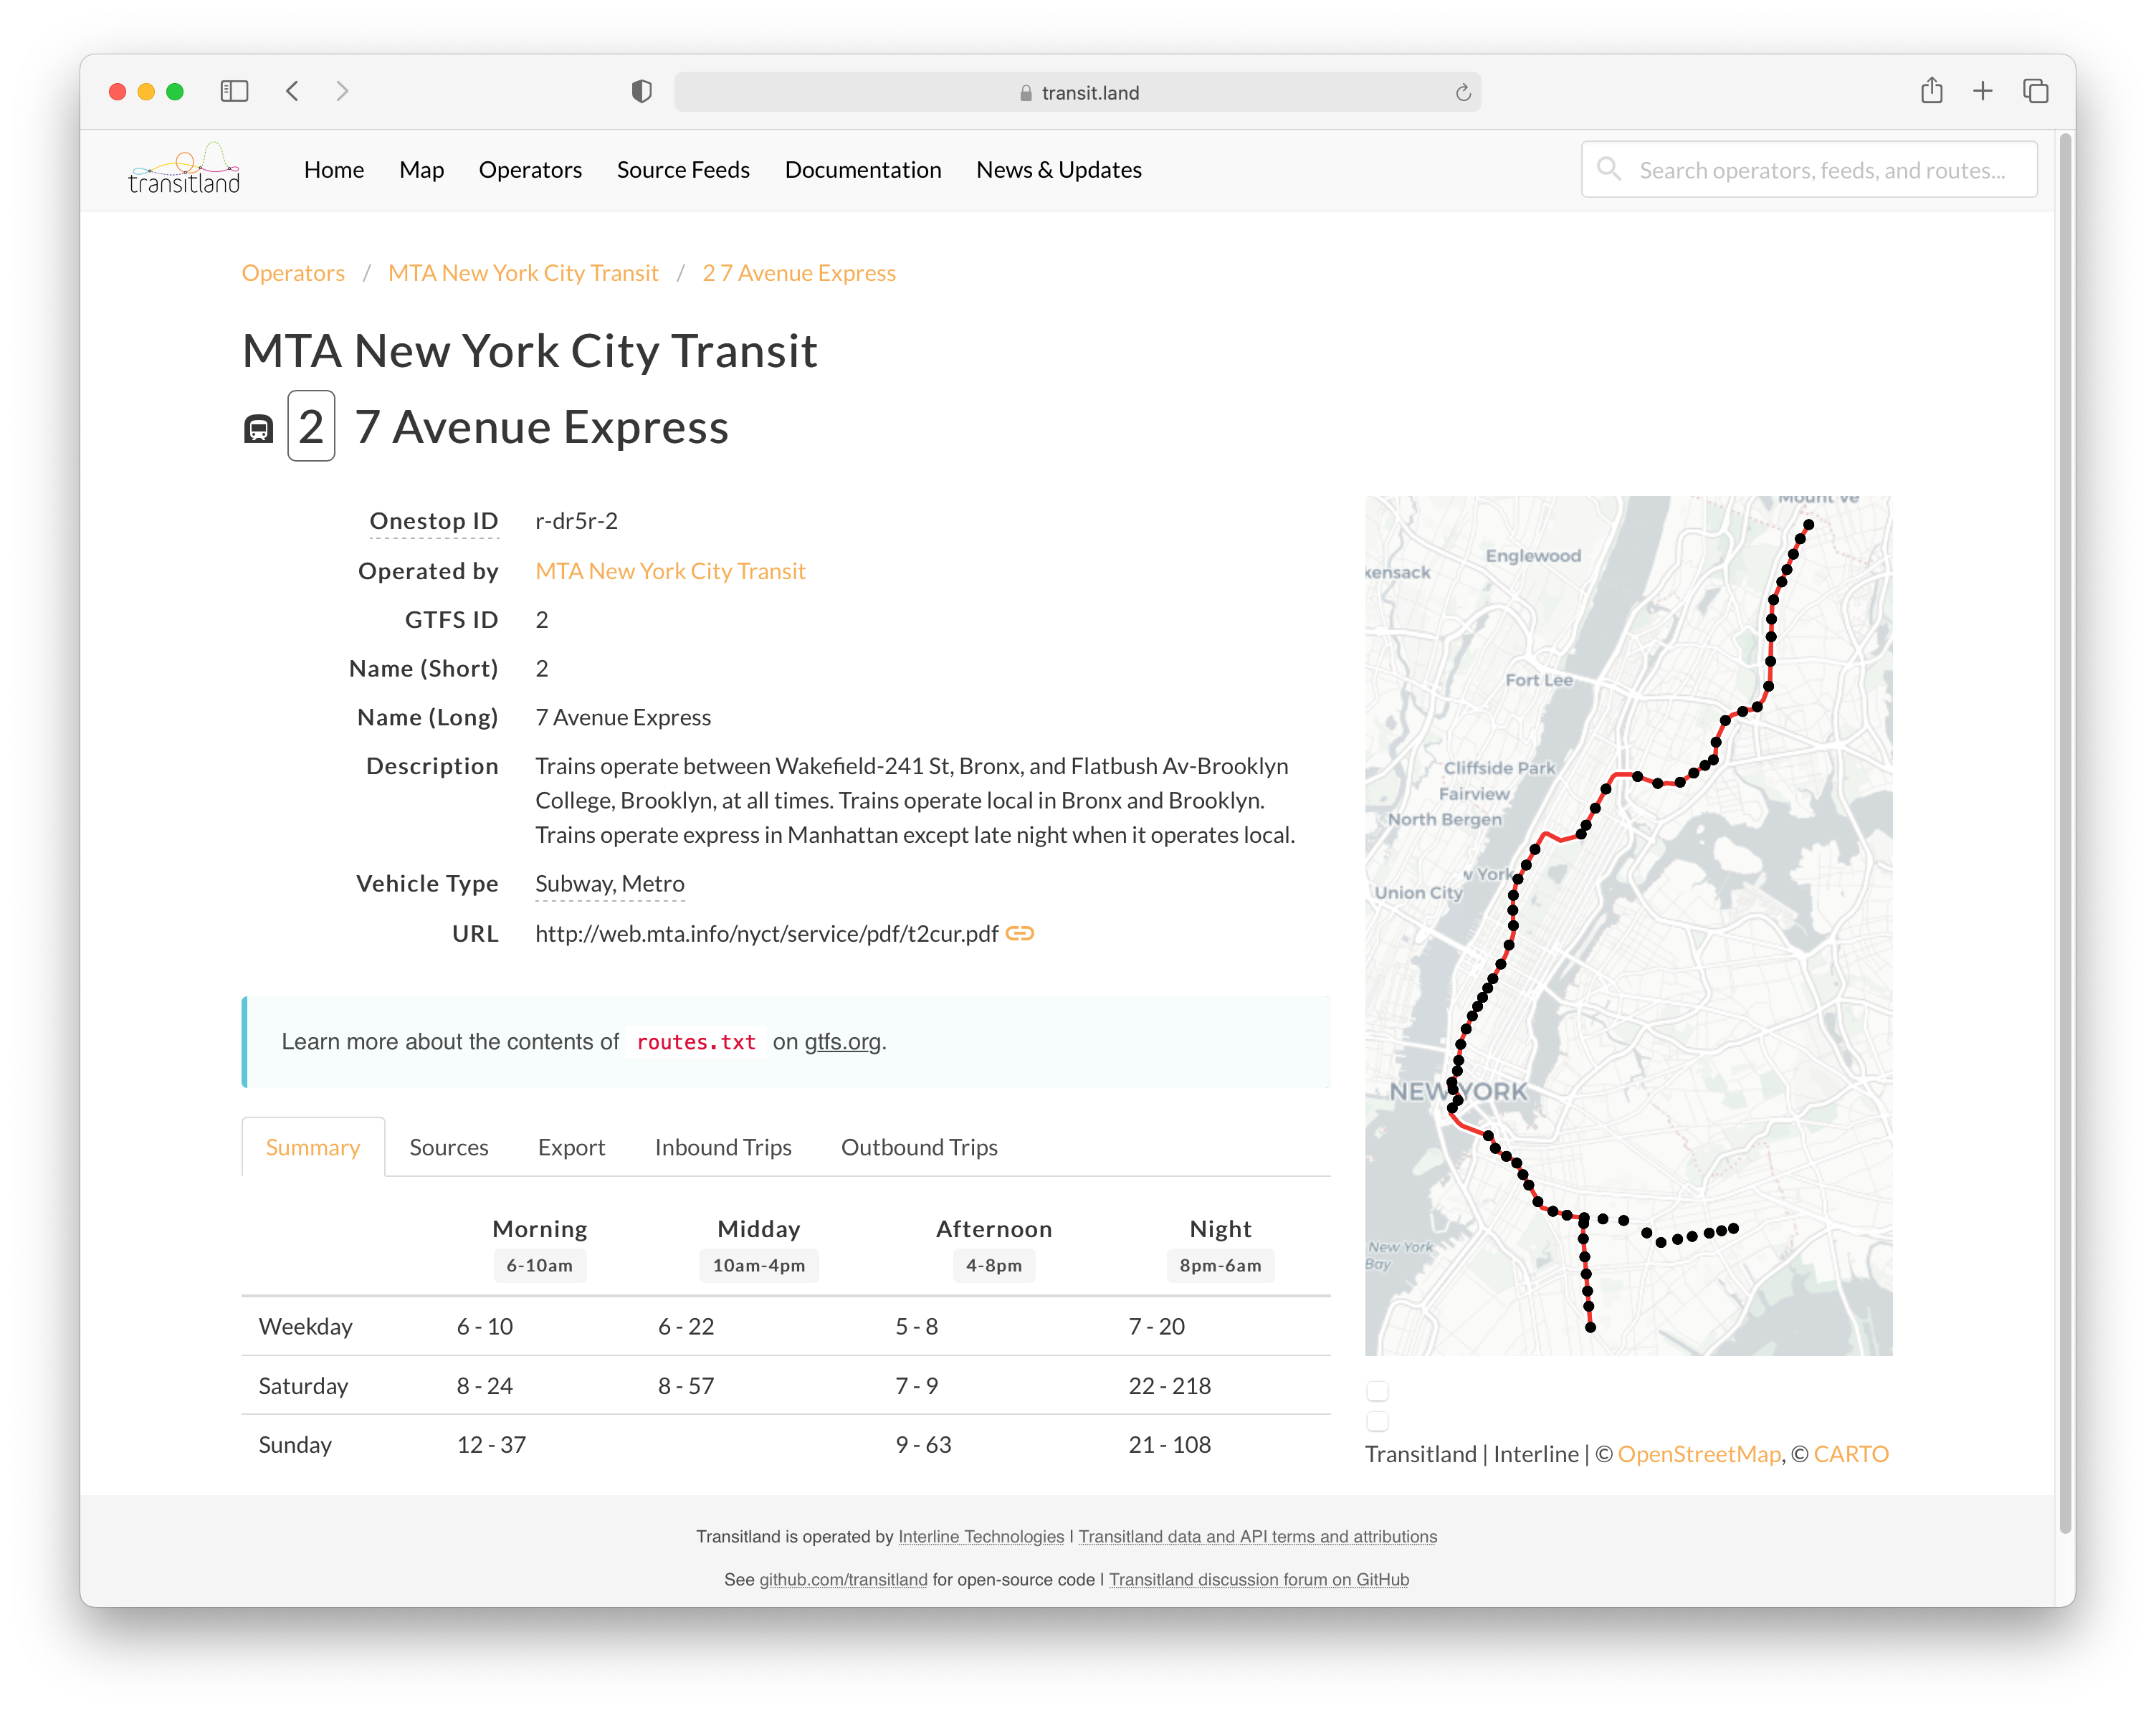Click the URL link icon

pos(1019,933)
